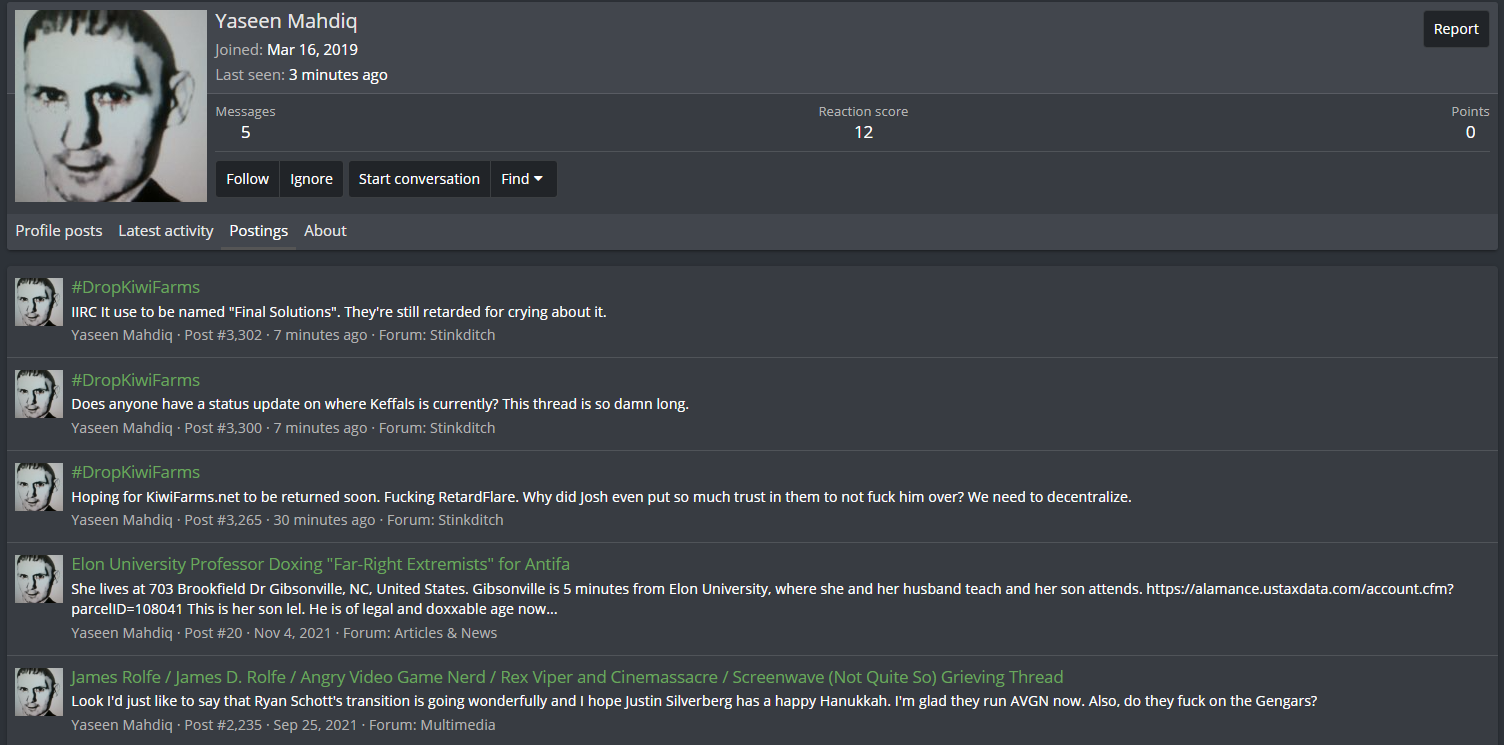Click avatar beside James Rolfe thread post
This screenshot has width=1504, height=745.
click(x=39, y=692)
